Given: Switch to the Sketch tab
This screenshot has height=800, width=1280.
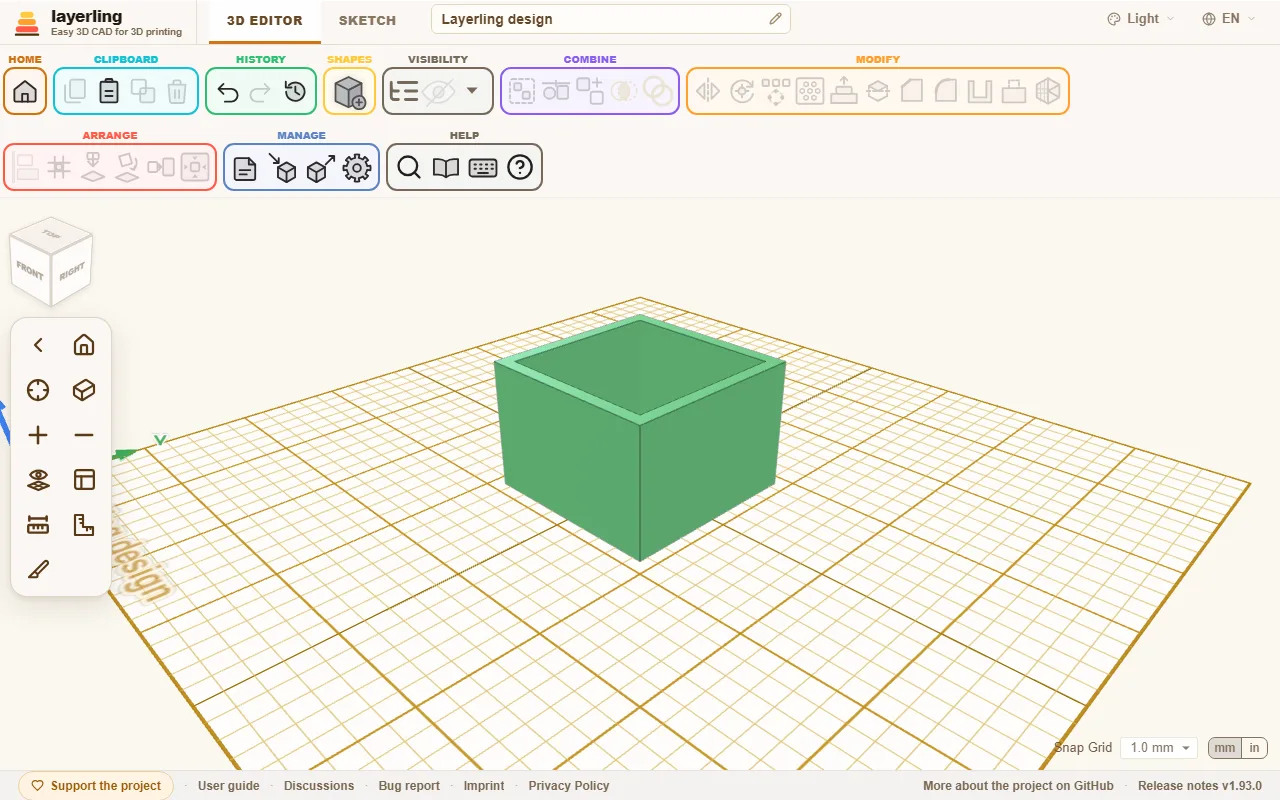Looking at the screenshot, I should 367,20.
